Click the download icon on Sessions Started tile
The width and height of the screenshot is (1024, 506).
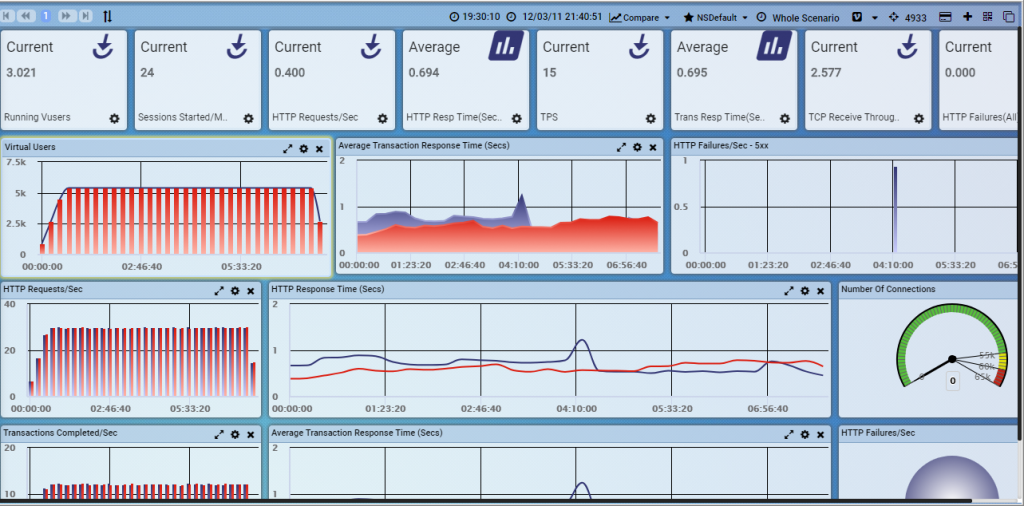tap(238, 46)
